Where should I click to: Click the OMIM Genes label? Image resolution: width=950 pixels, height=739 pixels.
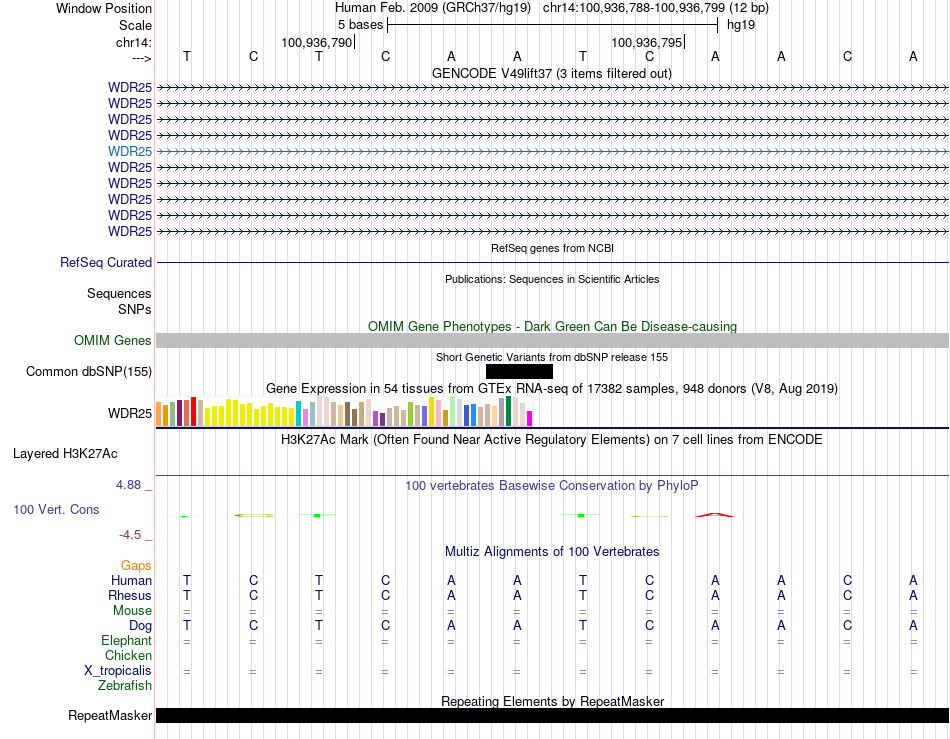(112, 340)
